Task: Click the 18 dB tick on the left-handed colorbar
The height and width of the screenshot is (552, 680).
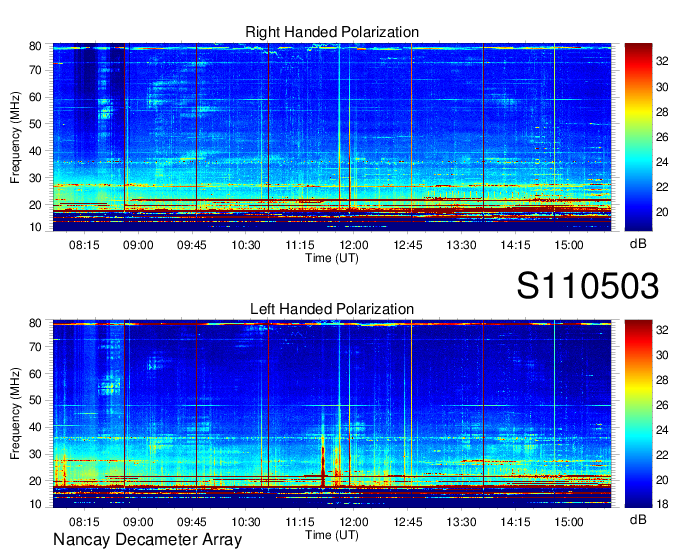Action: (x=662, y=504)
